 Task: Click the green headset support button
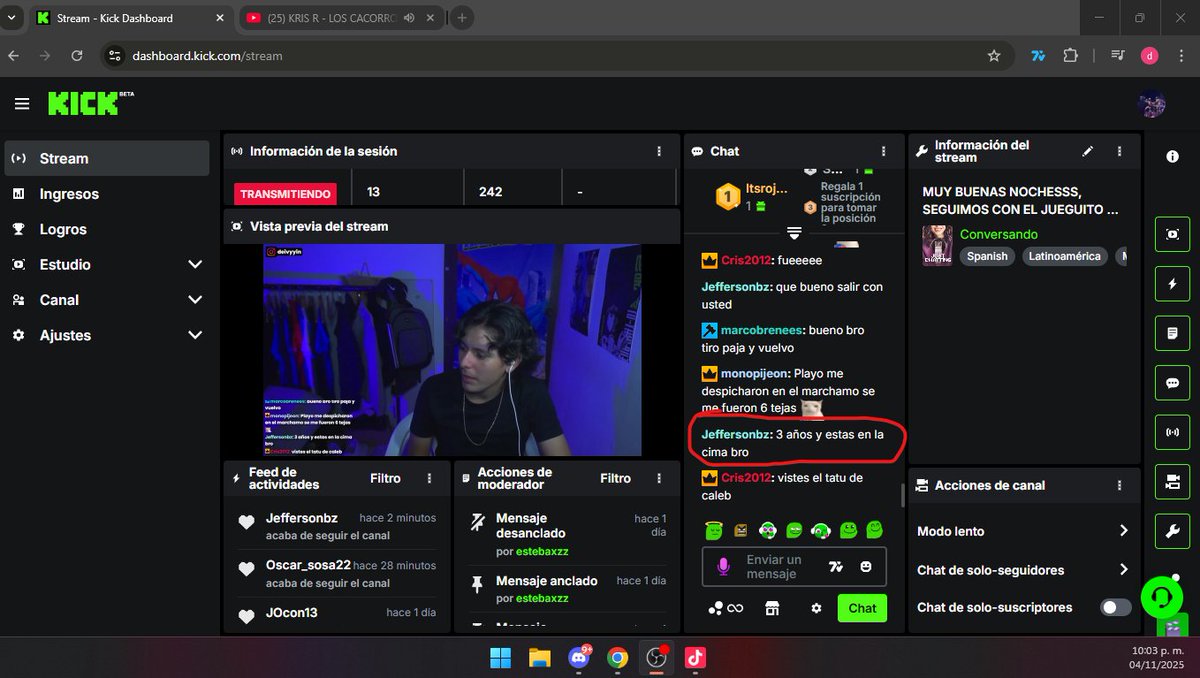1162,598
